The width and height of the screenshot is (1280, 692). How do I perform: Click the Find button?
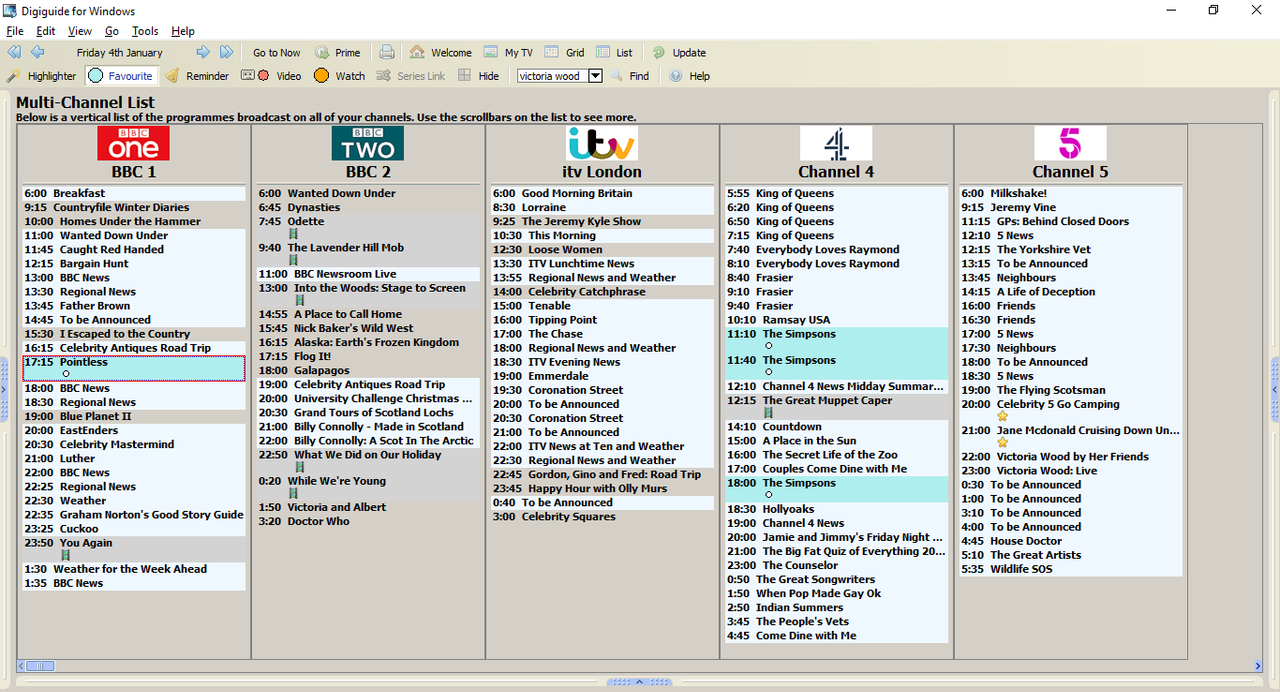click(629, 76)
